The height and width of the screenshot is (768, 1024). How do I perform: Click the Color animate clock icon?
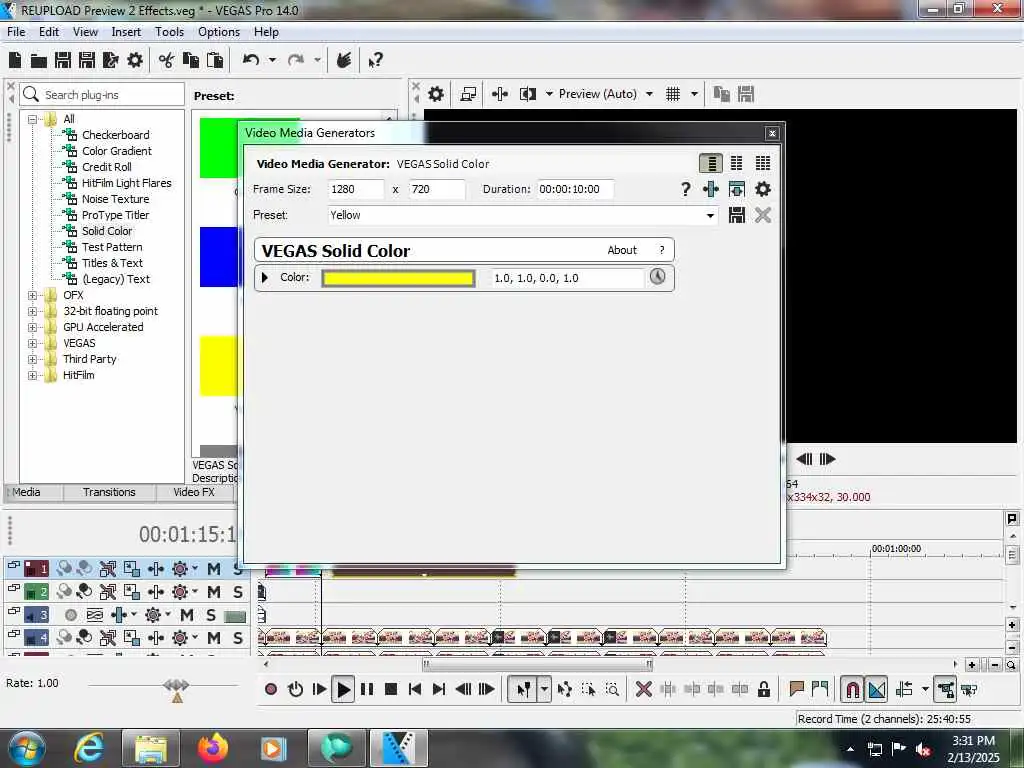click(x=658, y=277)
